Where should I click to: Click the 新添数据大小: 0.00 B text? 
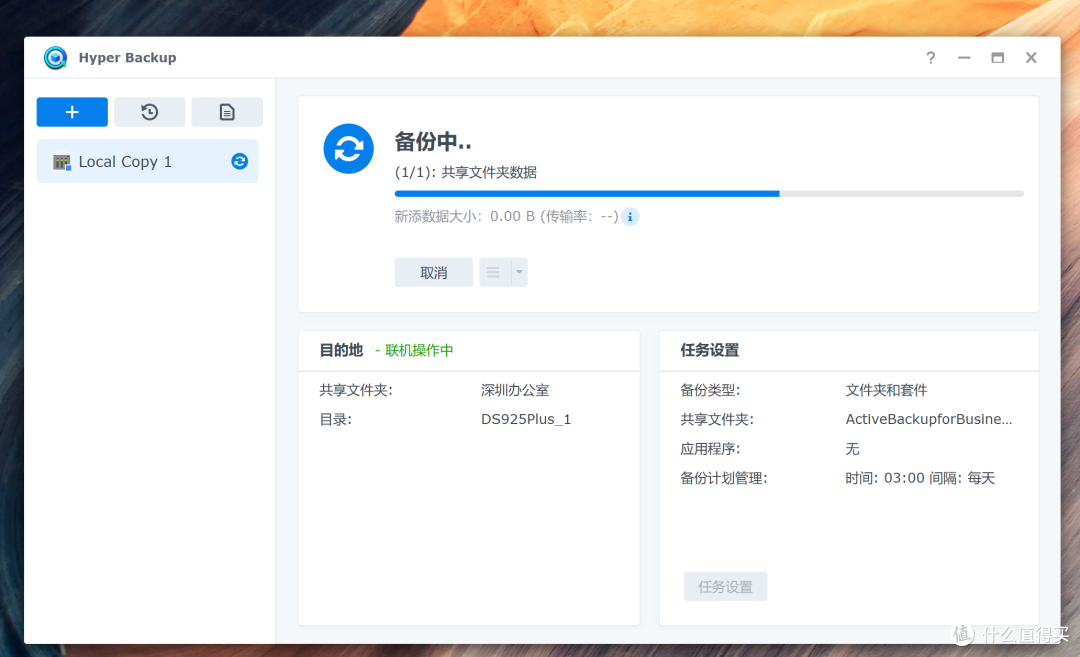click(x=465, y=217)
